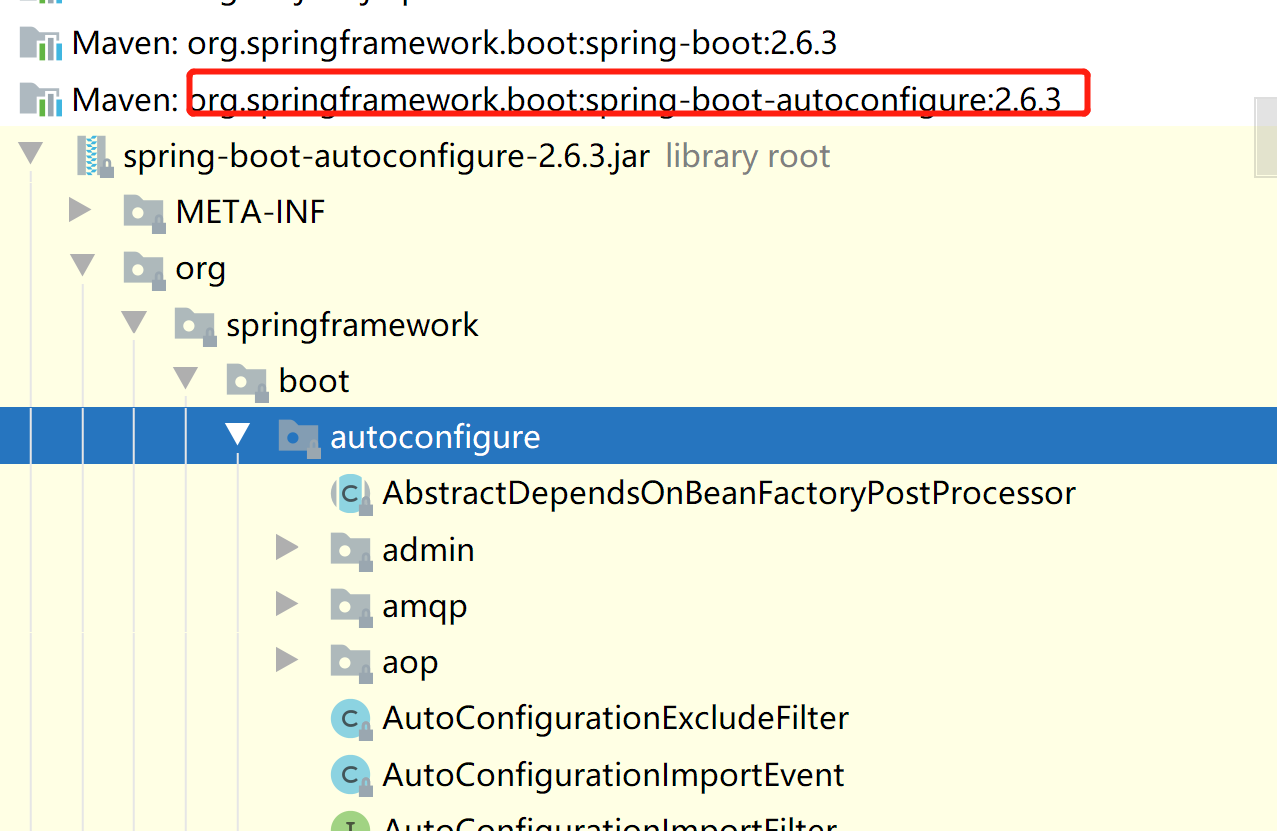
Task: Click the Maven library icon for spring-boot-autoconfigure:2.6.3
Action: tap(41, 100)
